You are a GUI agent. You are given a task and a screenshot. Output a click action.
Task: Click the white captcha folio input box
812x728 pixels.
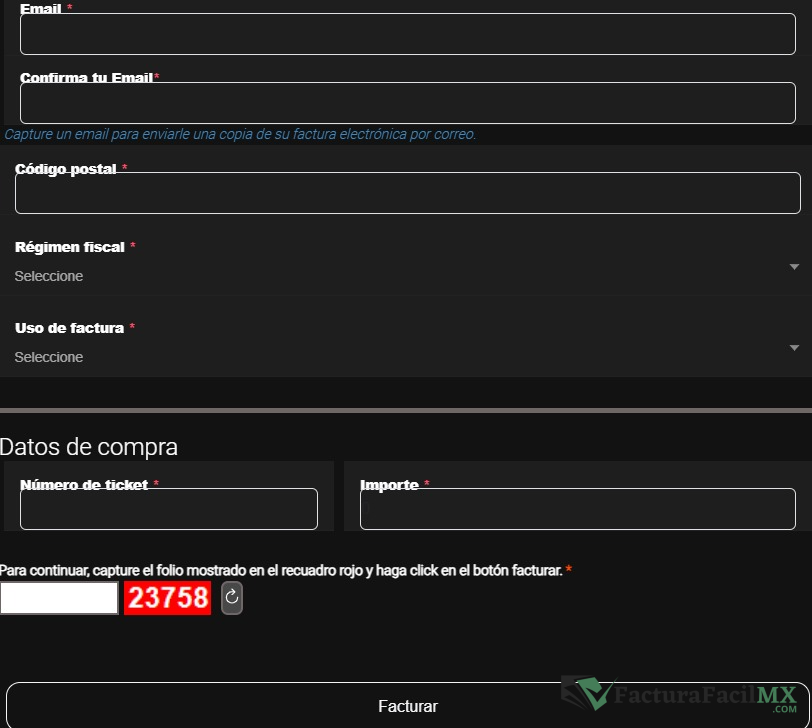point(59,598)
